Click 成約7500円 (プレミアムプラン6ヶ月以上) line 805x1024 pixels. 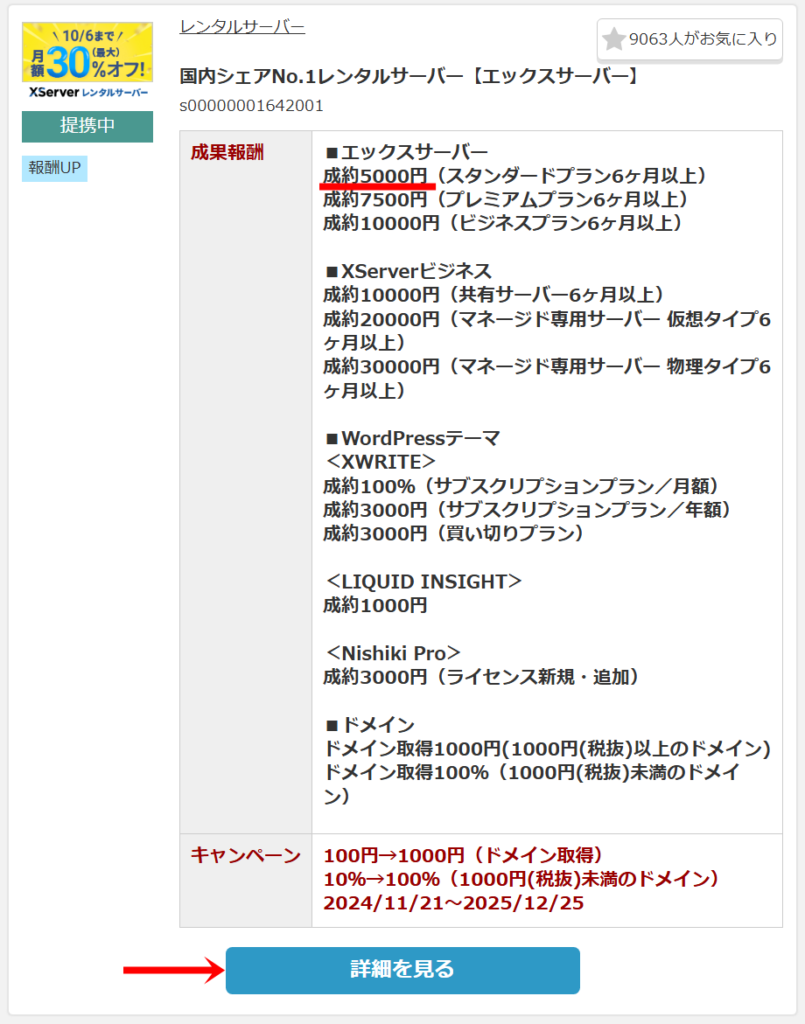pos(506,199)
